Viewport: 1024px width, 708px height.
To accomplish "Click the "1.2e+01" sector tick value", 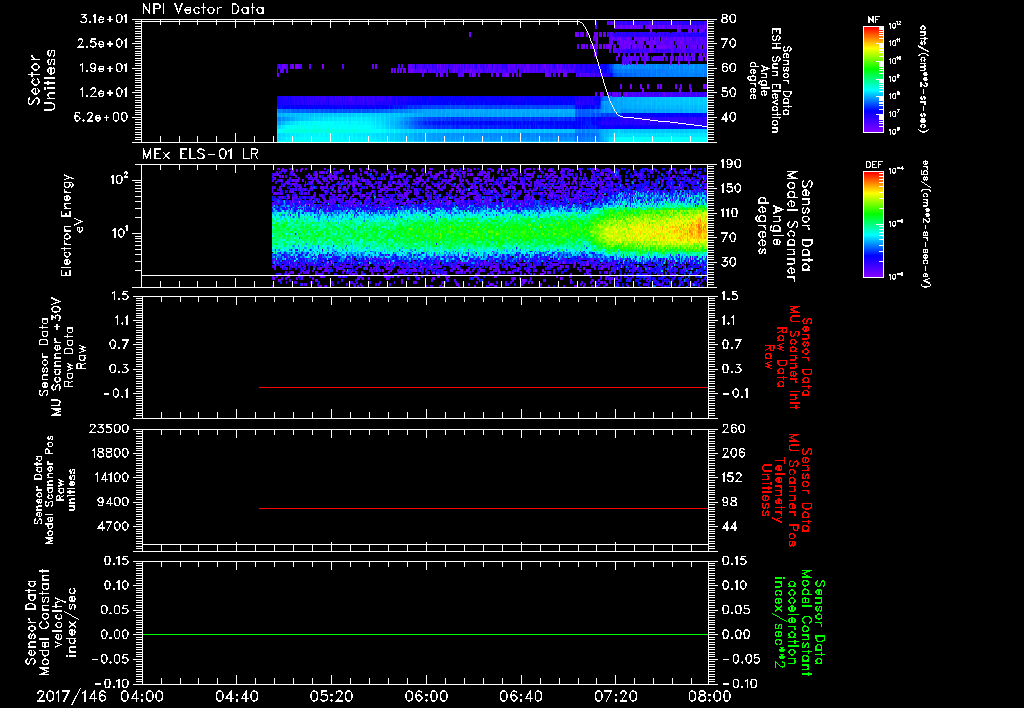I will click(x=104, y=93).
